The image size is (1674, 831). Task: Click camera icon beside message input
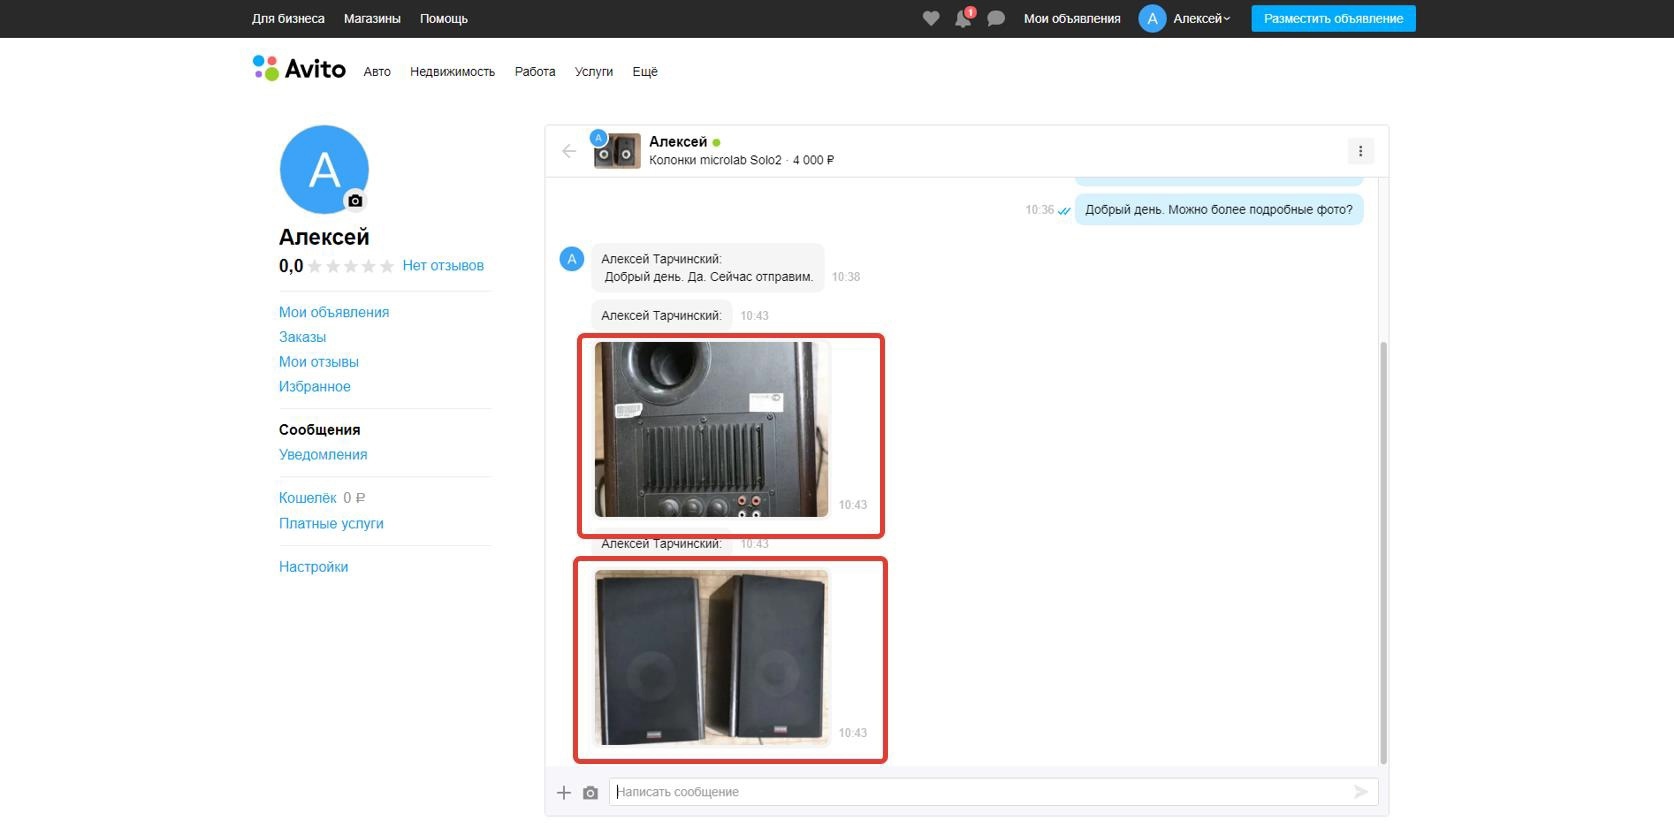(590, 792)
